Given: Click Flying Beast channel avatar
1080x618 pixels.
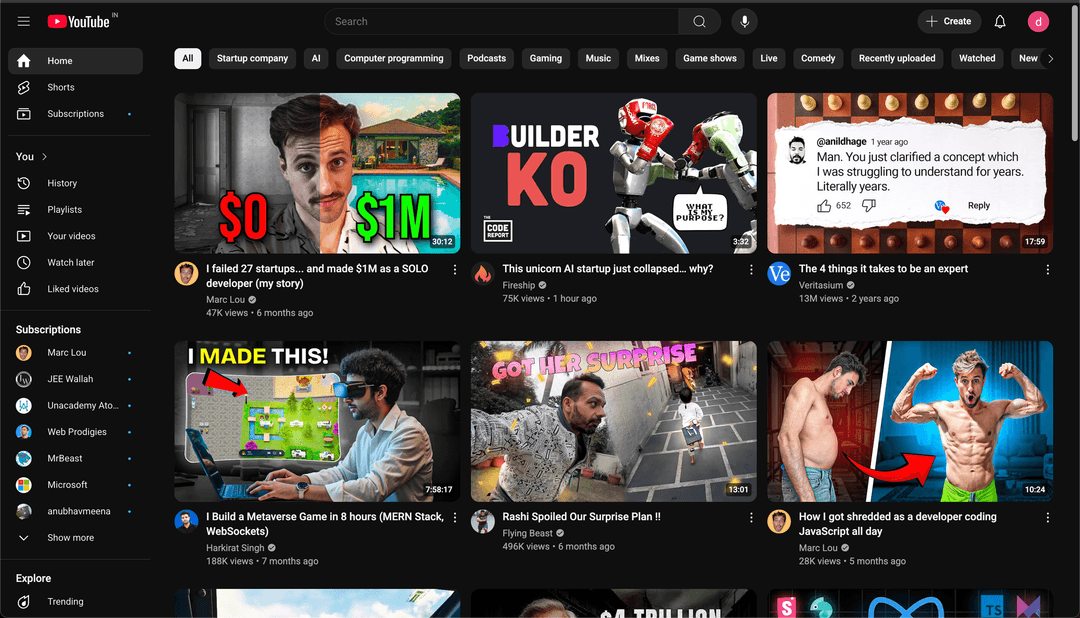Looking at the screenshot, I should tap(483, 522).
